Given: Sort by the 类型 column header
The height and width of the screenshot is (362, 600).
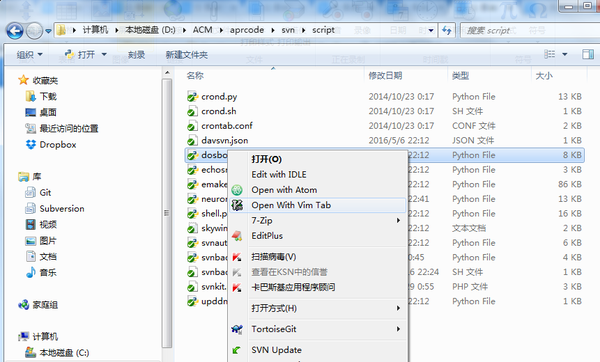Looking at the screenshot, I should click(460, 76).
